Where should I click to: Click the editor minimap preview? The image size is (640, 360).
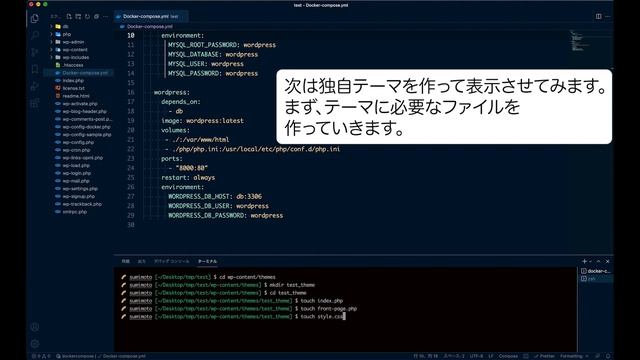[579, 41]
